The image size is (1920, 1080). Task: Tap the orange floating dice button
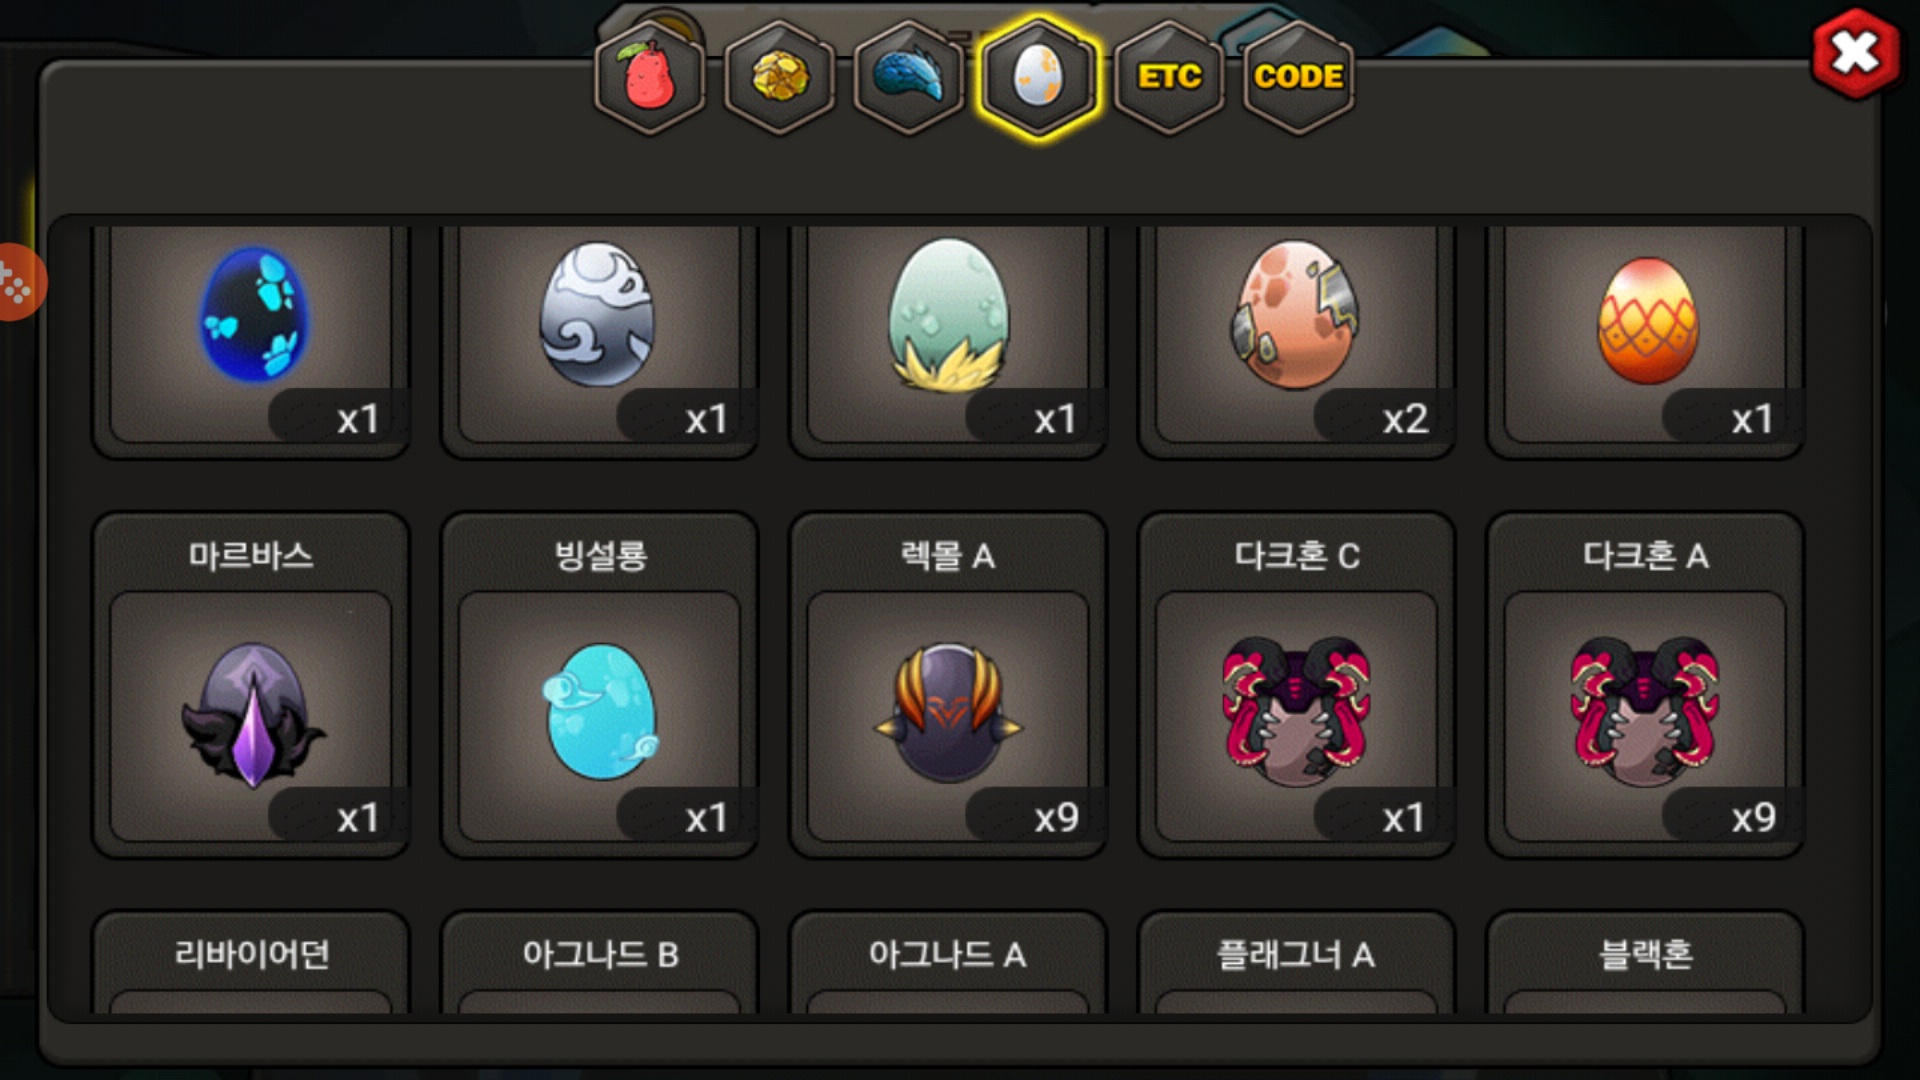point(18,282)
